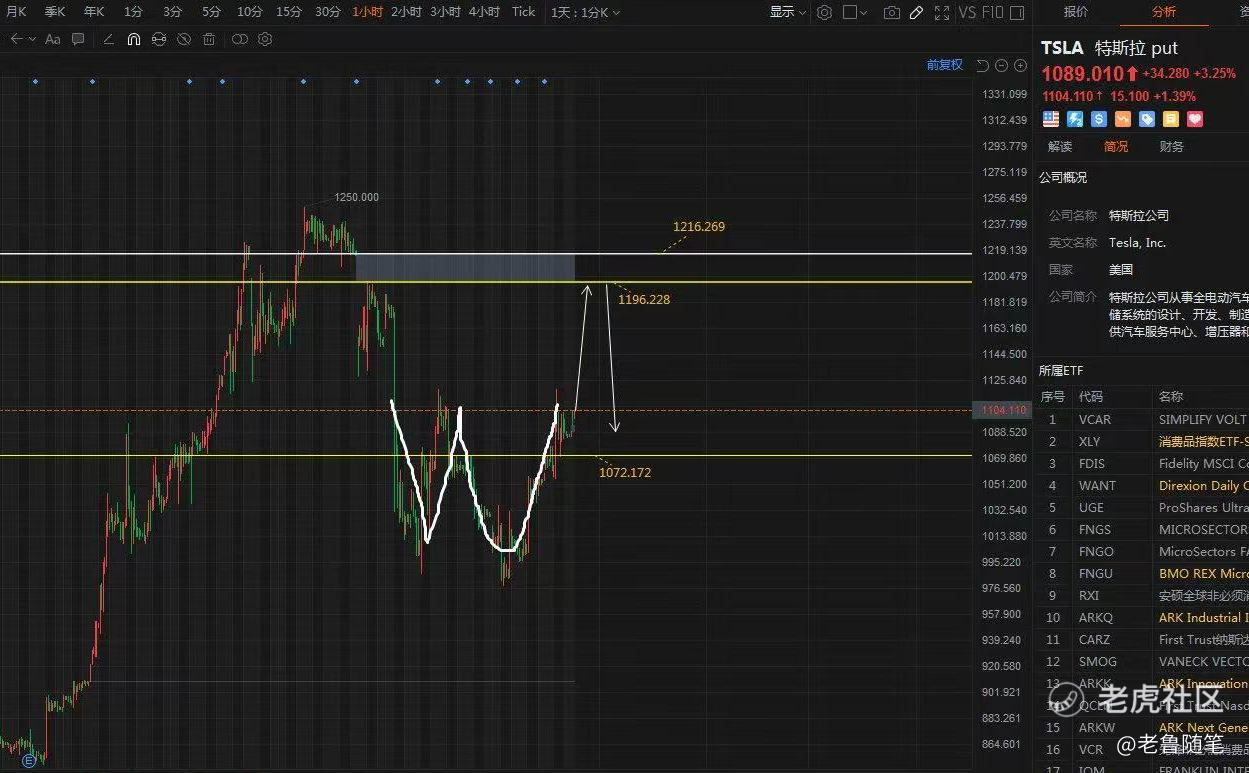Click the 1104.110 current price axis tag
Screen dimensions: 1249x773
(1003, 410)
